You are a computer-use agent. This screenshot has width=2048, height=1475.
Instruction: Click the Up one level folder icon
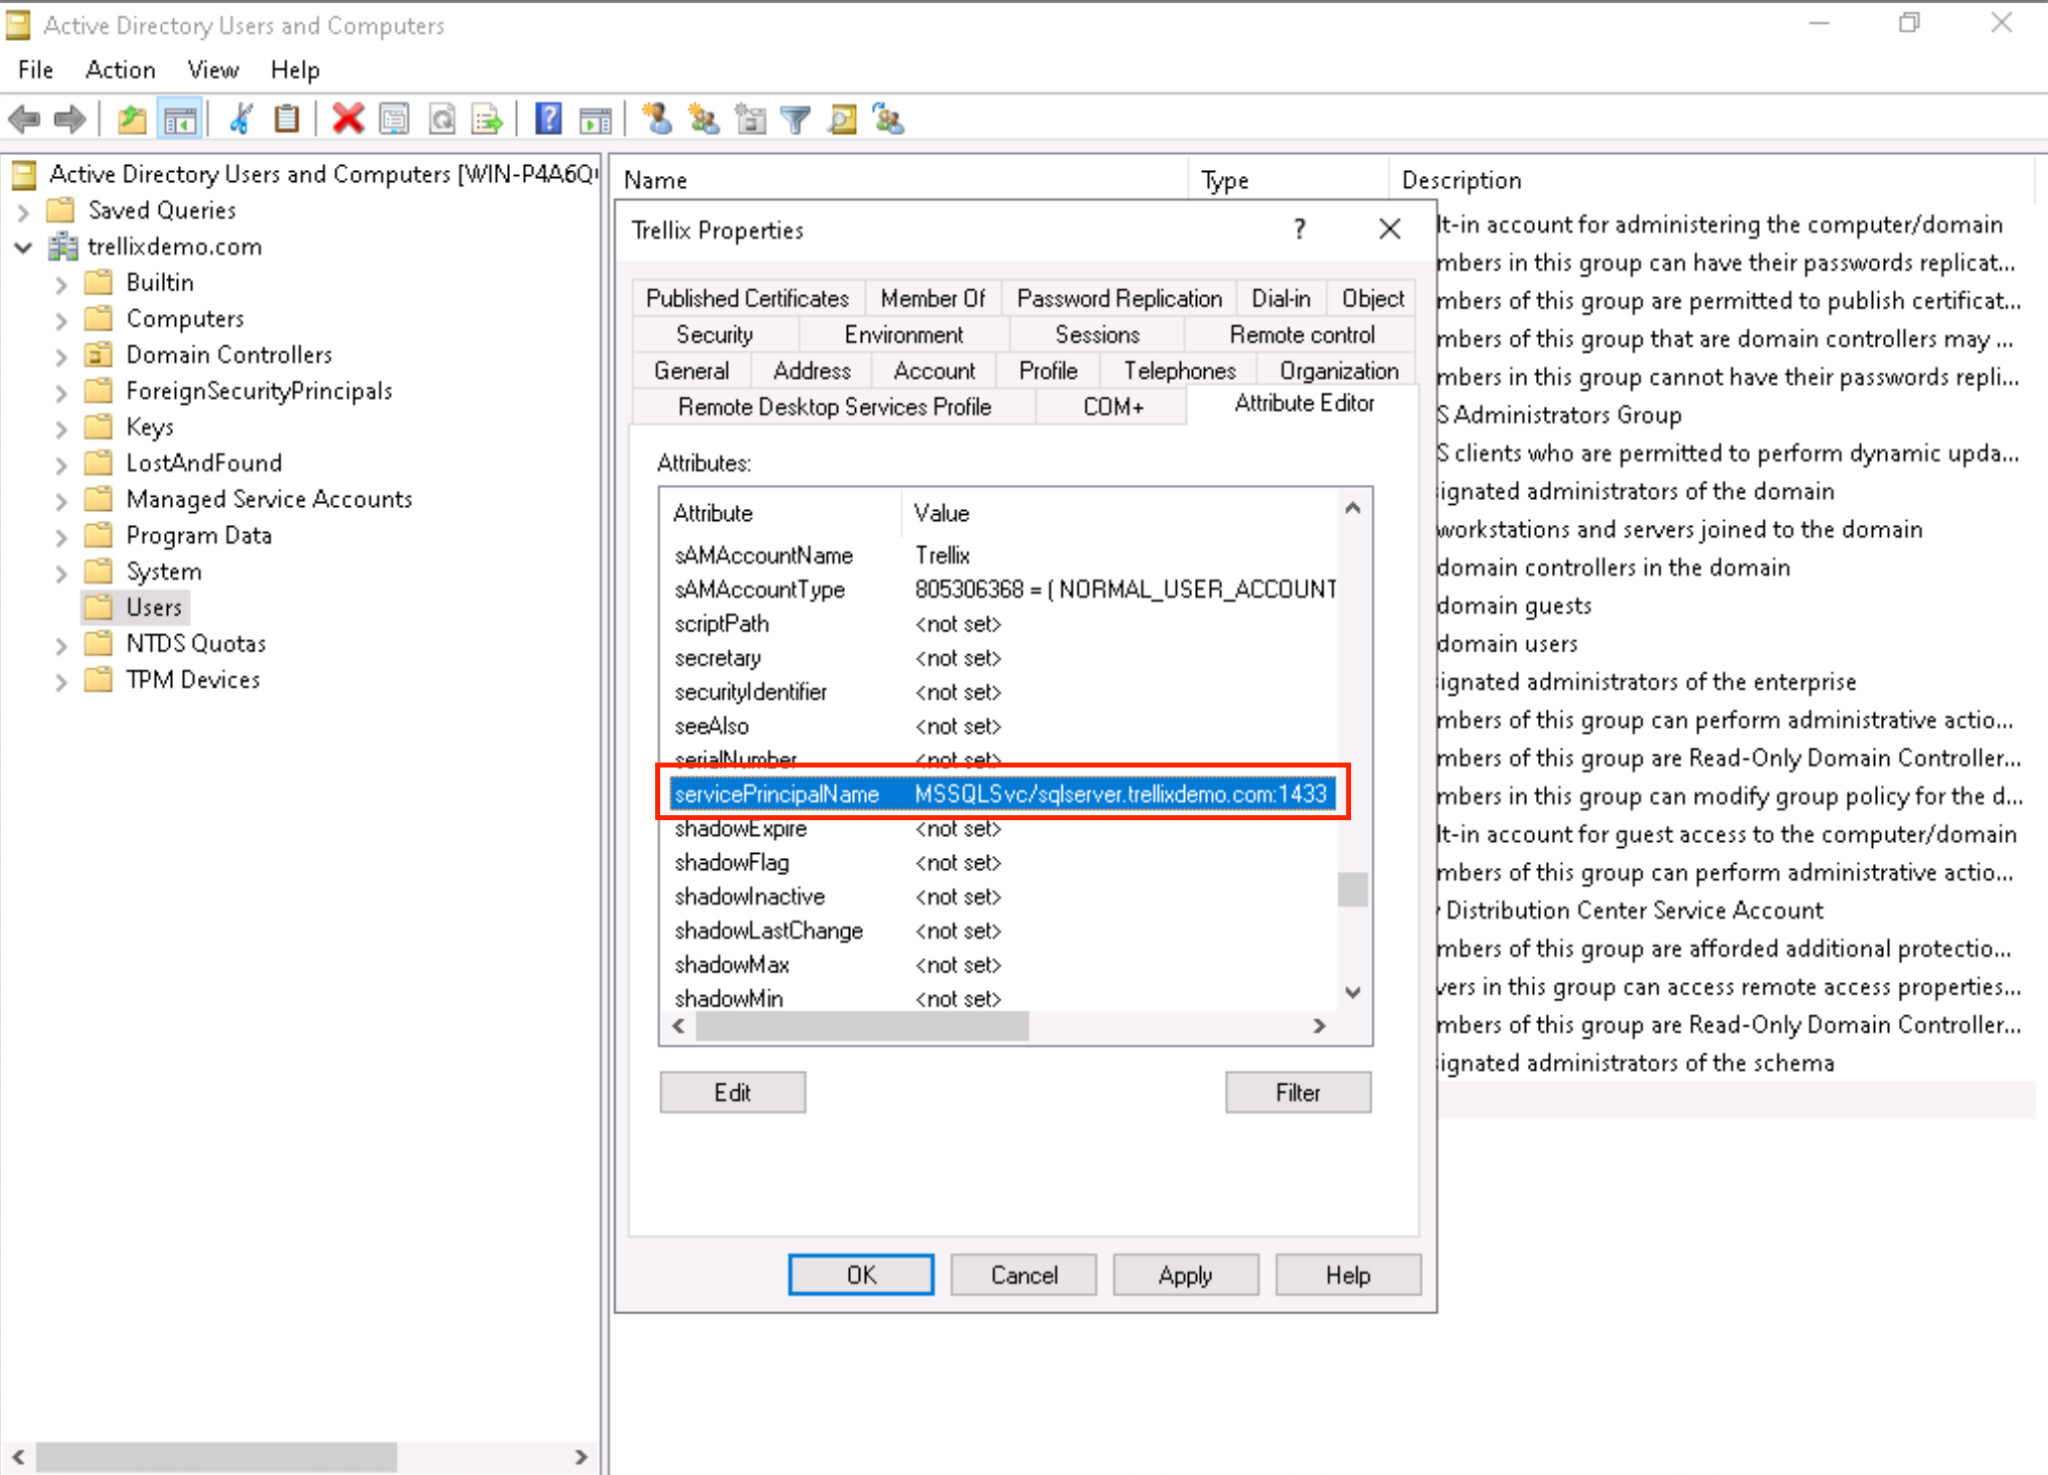tap(132, 120)
